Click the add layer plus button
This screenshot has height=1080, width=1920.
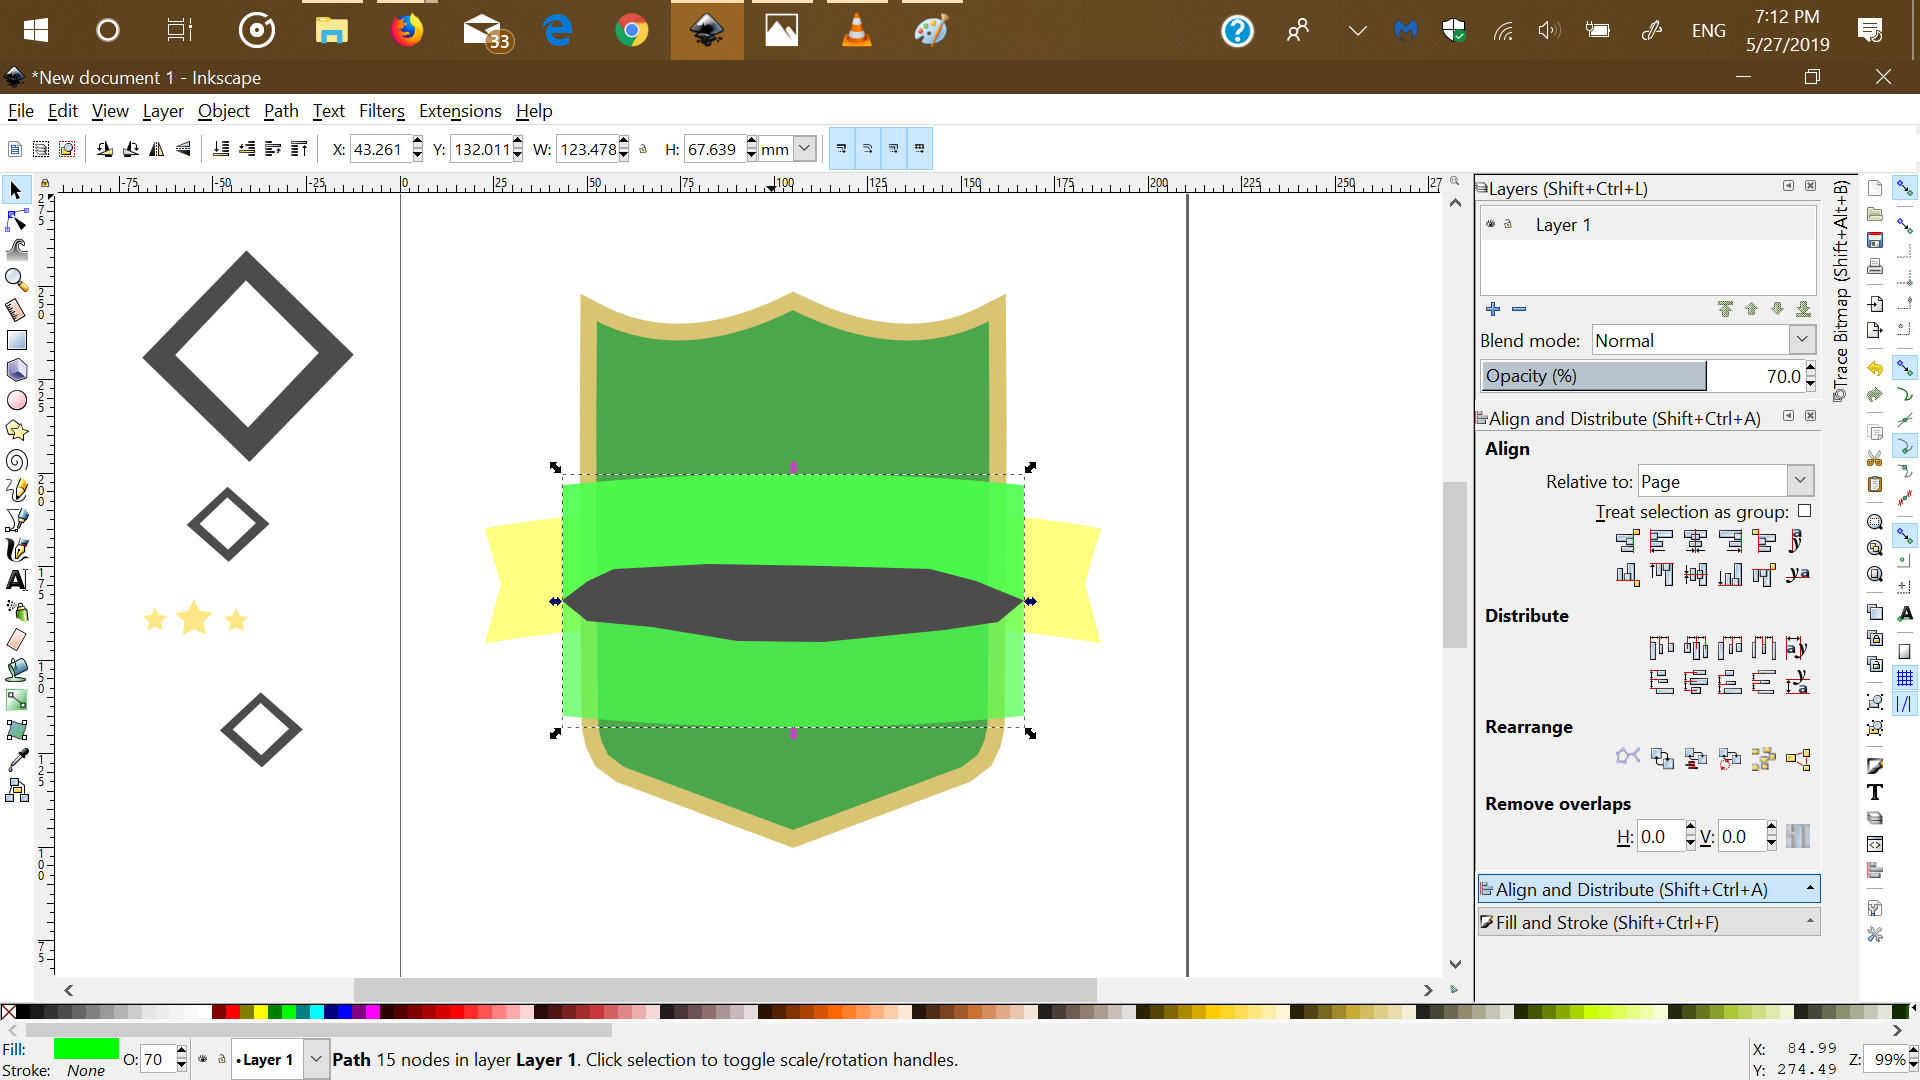click(1493, 309)
